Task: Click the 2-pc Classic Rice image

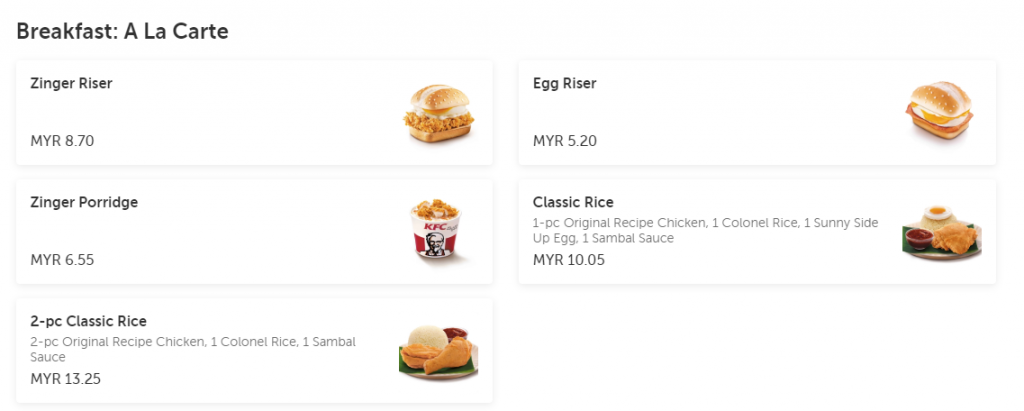Action: 438,351
